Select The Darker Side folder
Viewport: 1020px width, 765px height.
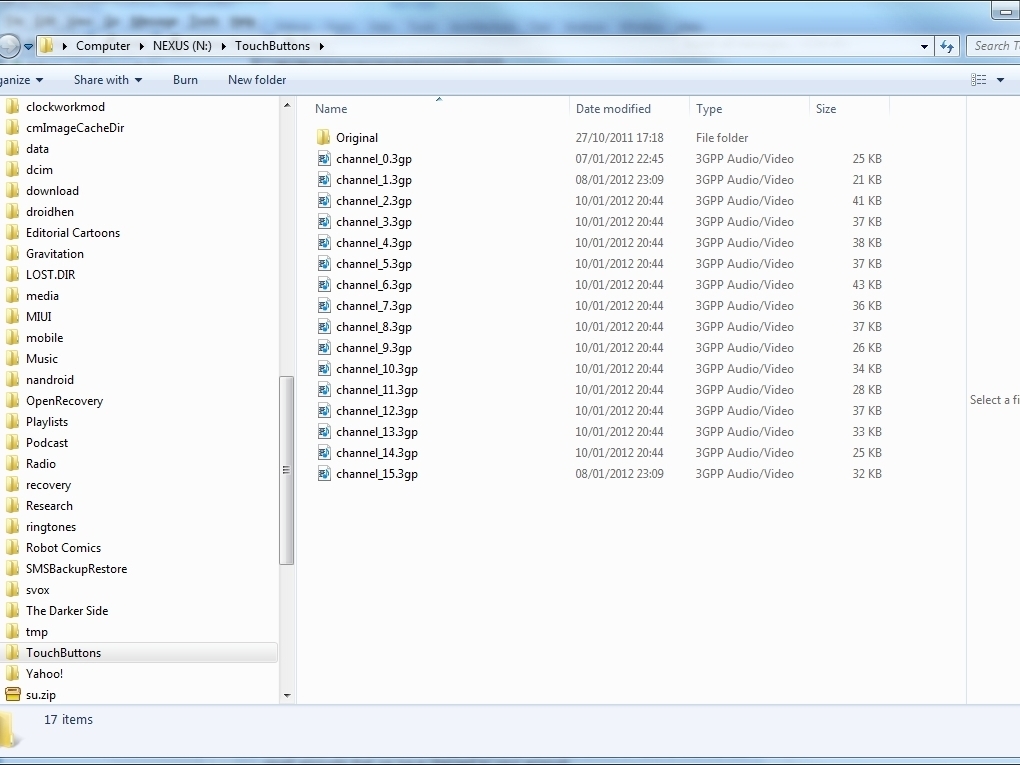(67, 610)
